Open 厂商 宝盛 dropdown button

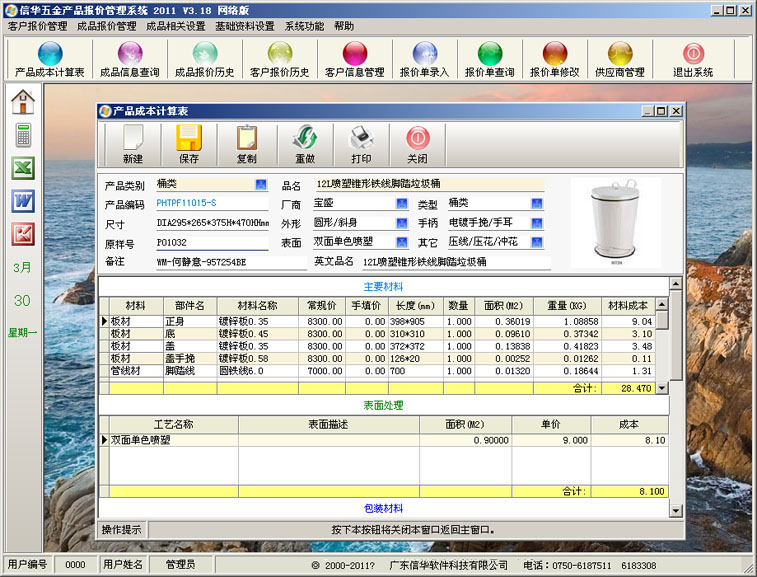click(x=402, y=203)
